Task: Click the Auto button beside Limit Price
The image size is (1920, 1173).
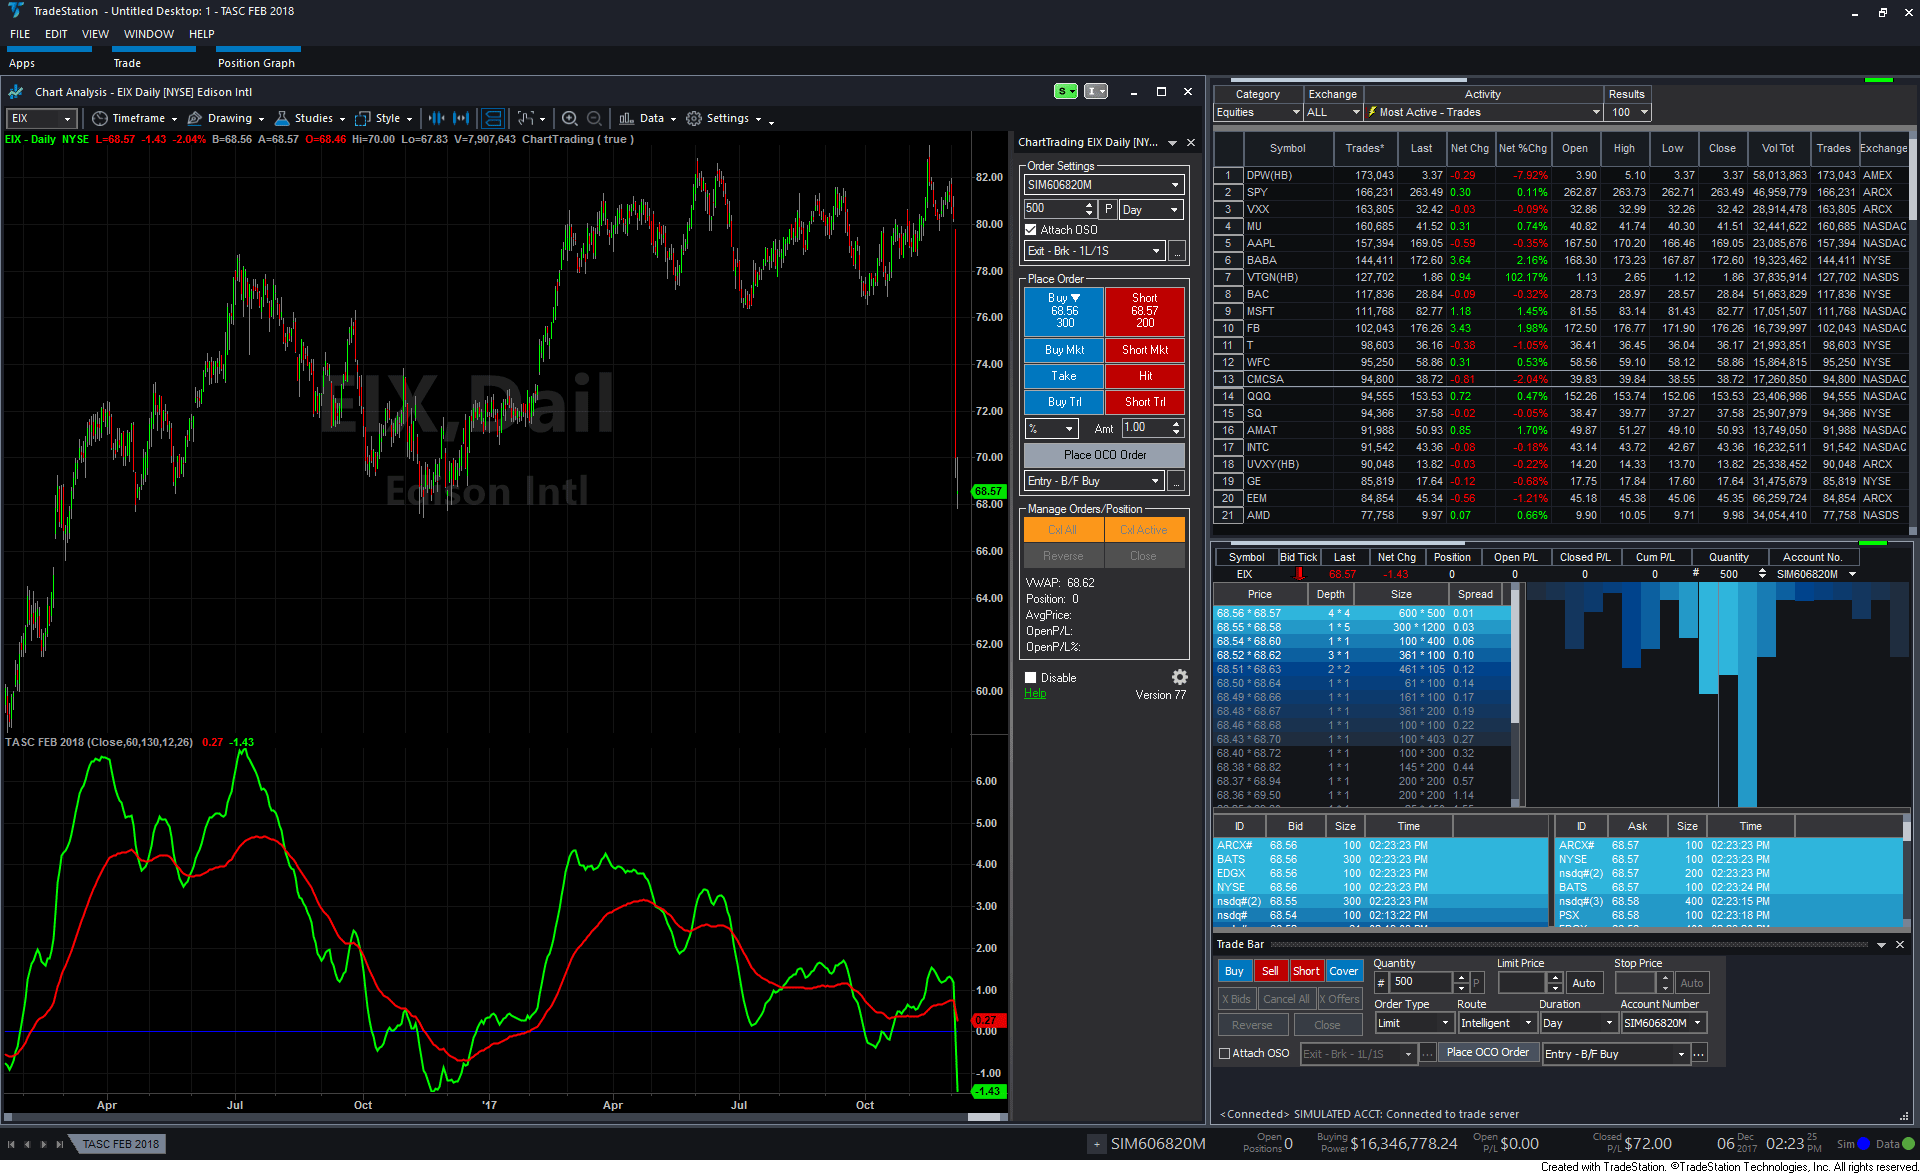Action: point(1584,983)
